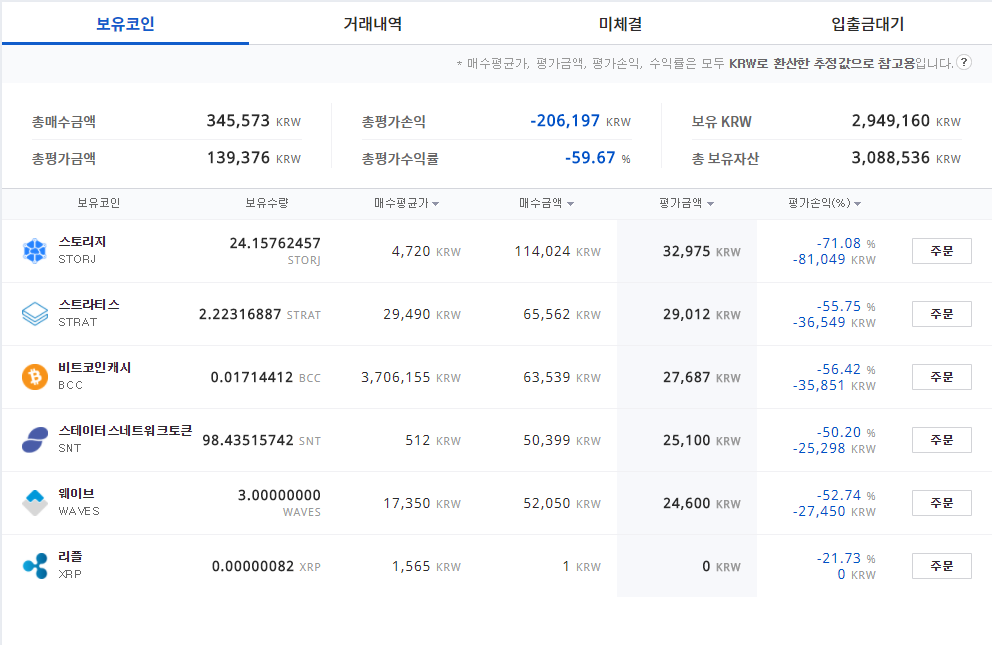This screenshot has width=992, height=645.
Task: Select coin name 비트코인캐시
Action: 94,367
